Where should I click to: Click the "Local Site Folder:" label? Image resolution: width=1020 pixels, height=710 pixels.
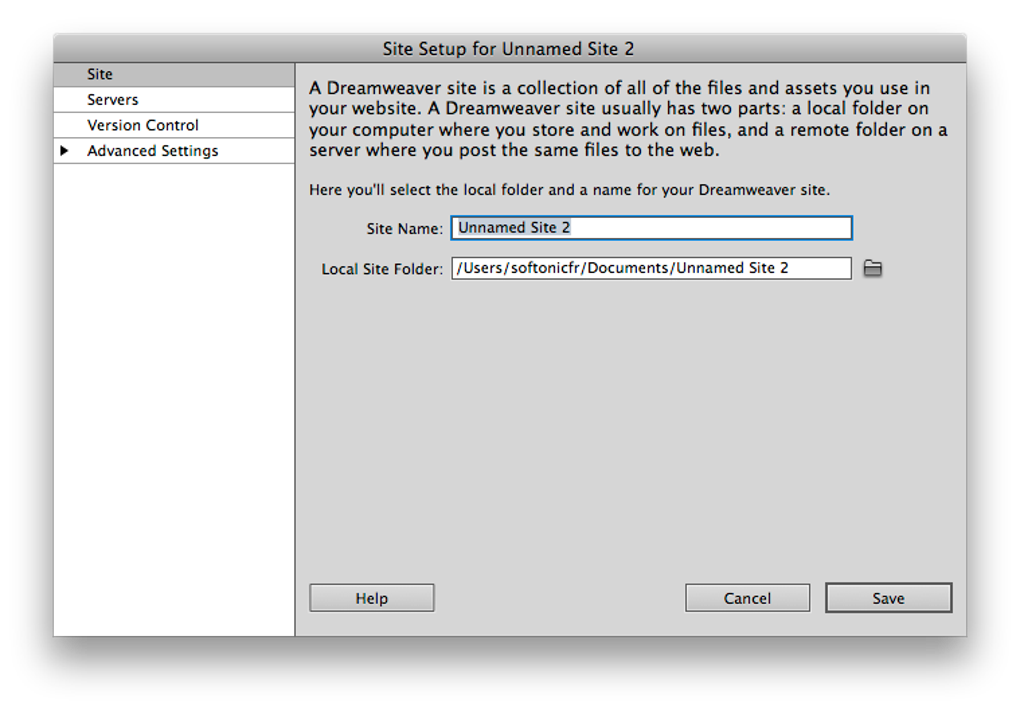point(382,269)
